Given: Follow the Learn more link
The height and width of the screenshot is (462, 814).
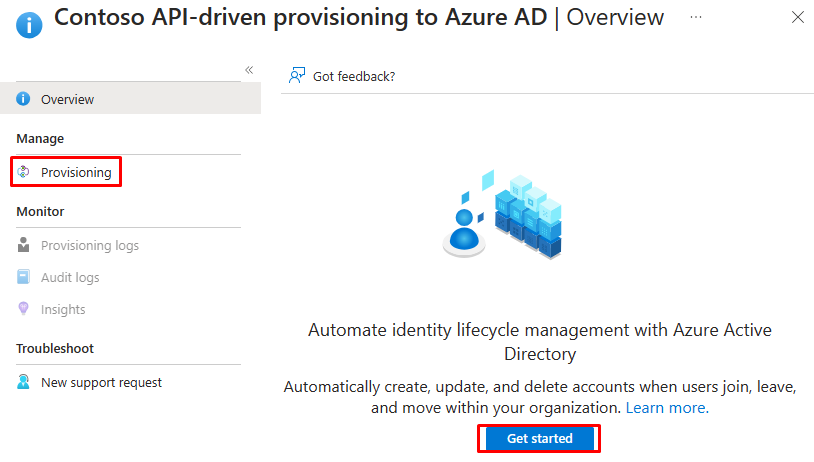Looking at the screenshot, I should tap(667, 408).
